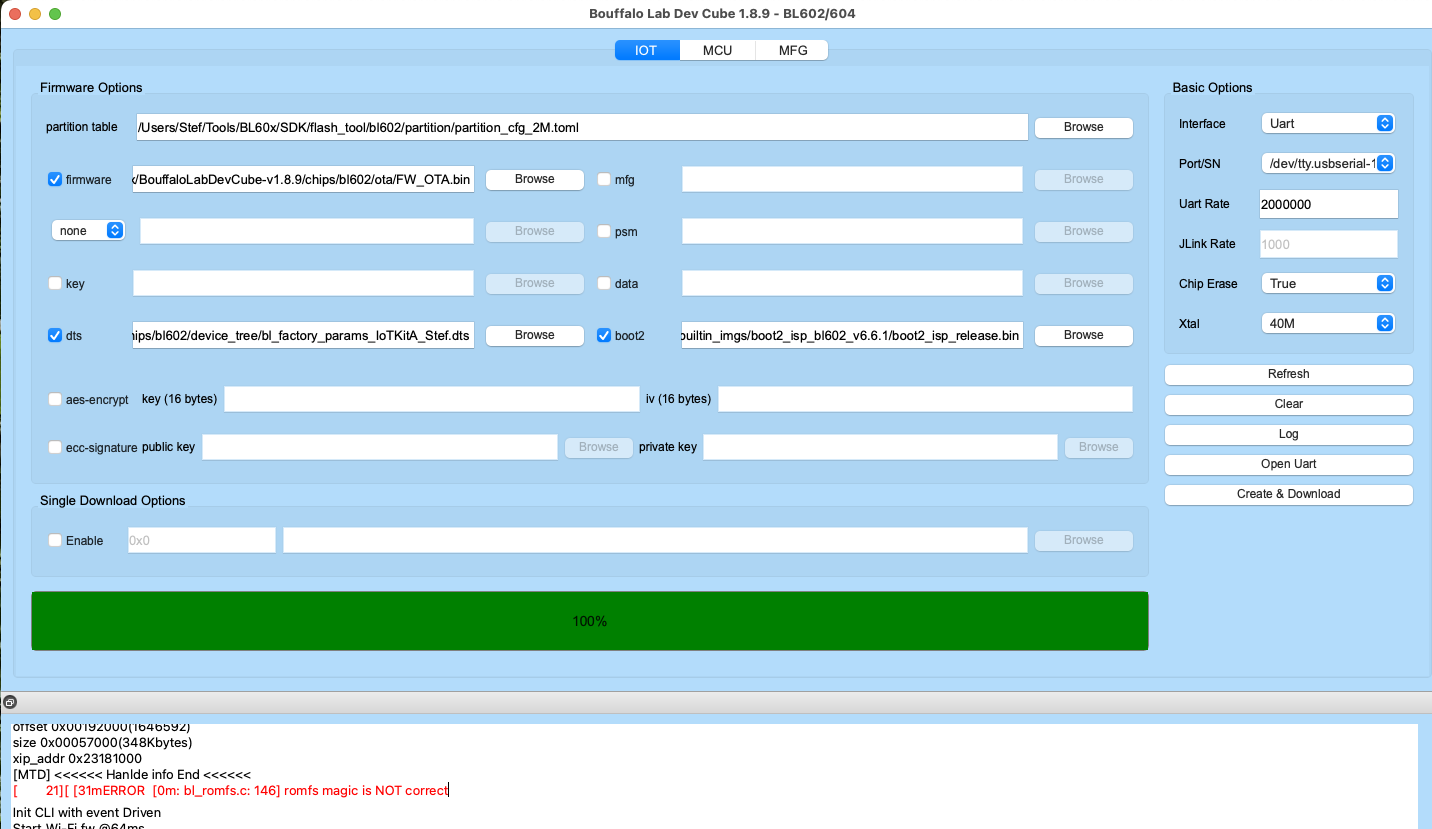The image size is (1432, 829).
Task: Switch to the MCU tab
Action: [x=717, y=50]
